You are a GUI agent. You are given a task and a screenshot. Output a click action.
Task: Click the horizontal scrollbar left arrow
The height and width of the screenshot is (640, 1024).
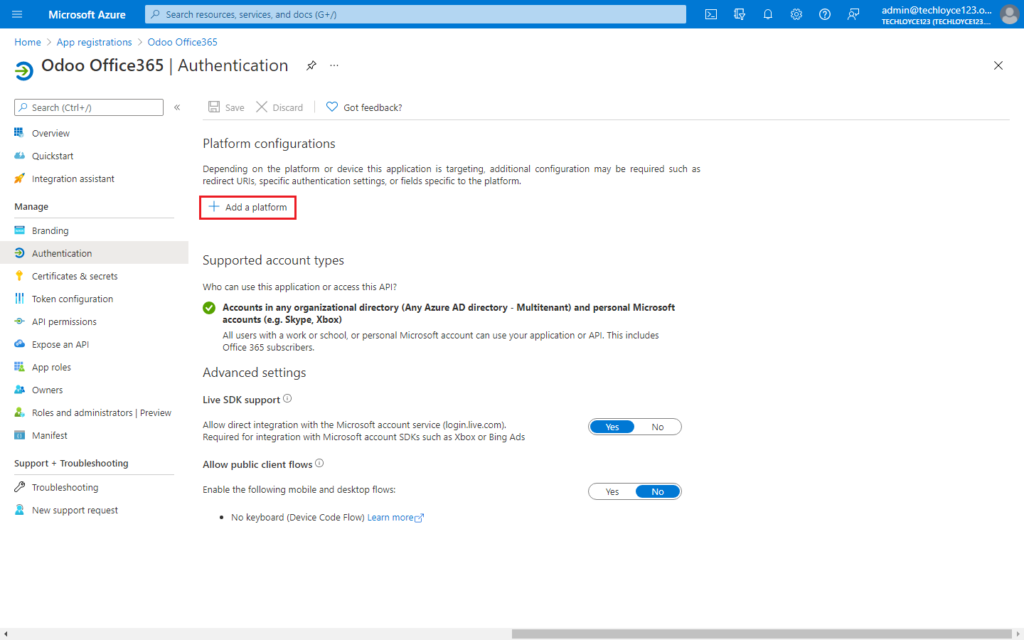pyautogui.click(x=5, y=633)
